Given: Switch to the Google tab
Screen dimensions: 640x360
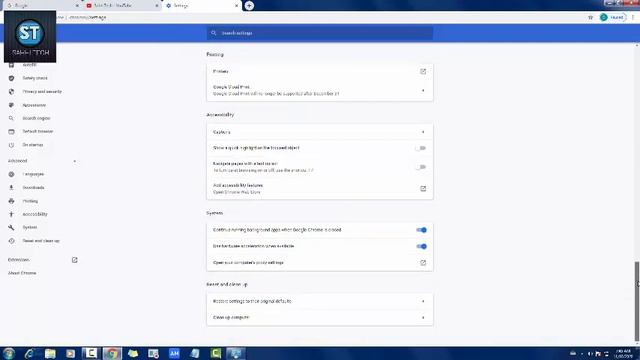Looking at the screenshot, I should coord(41,6).
